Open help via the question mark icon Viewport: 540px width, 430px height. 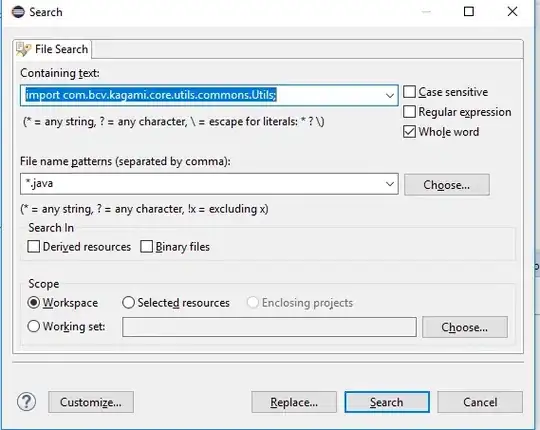(x=27, y=402)
